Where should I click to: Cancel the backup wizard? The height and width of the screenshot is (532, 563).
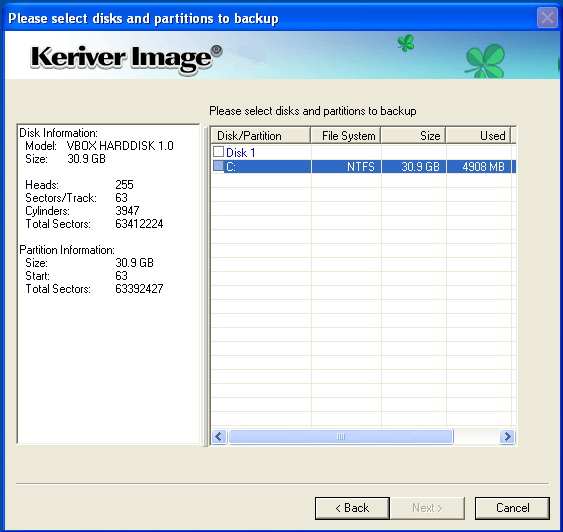512,508
